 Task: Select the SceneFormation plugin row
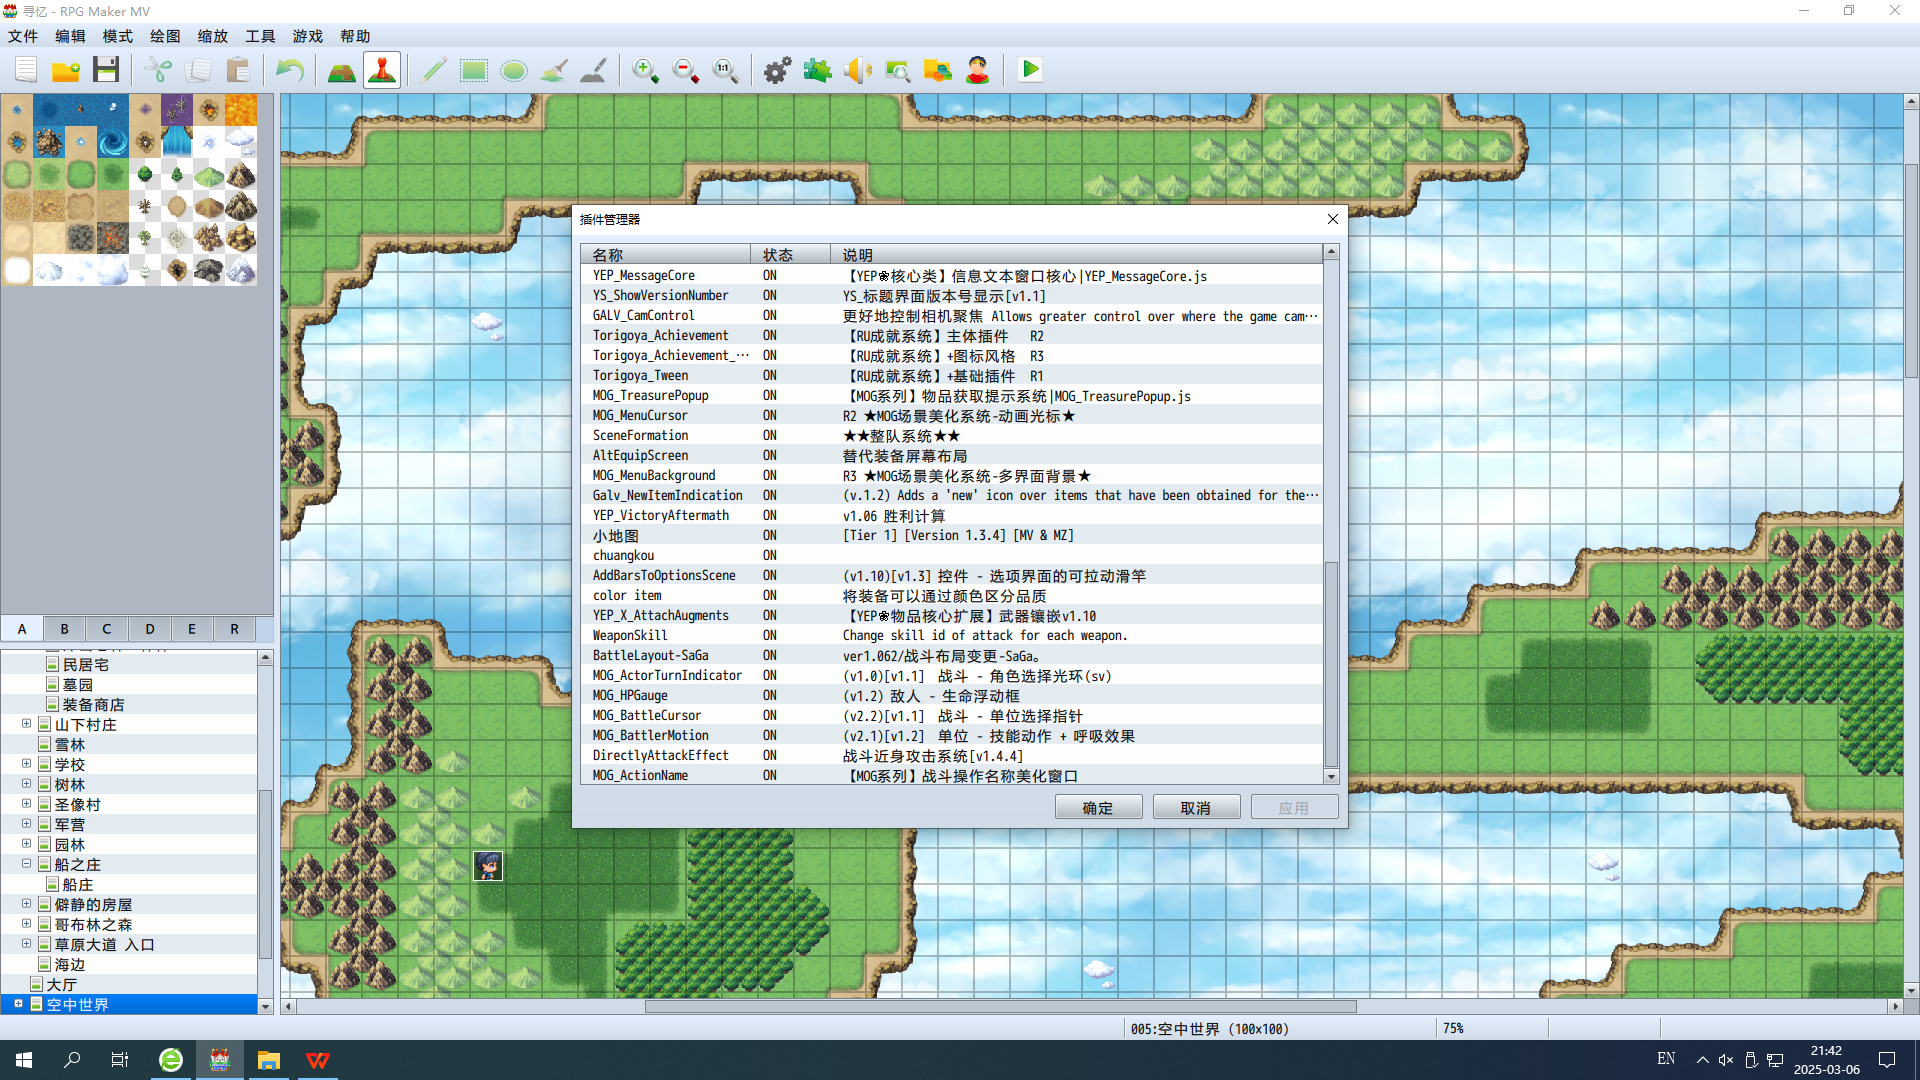point(952,435)
